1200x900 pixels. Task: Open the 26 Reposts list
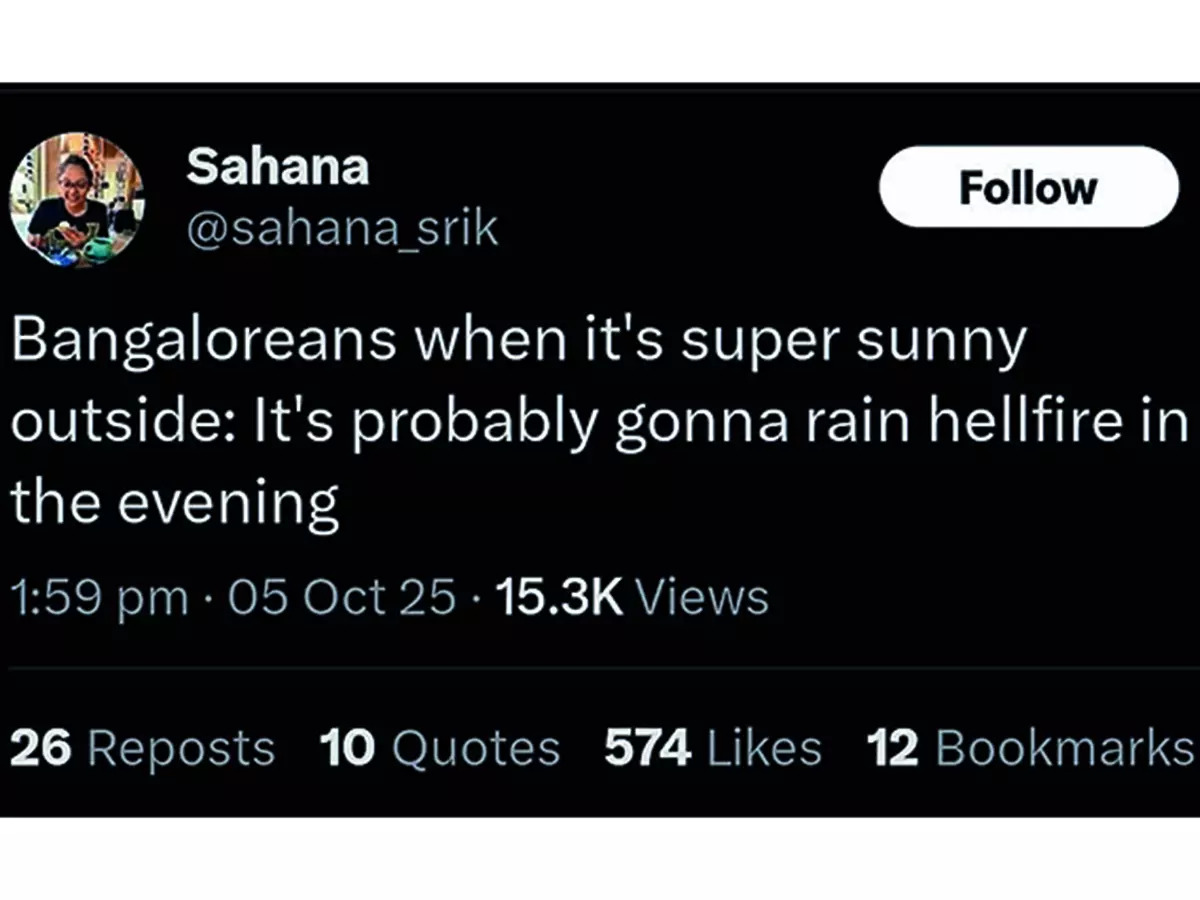142,748
